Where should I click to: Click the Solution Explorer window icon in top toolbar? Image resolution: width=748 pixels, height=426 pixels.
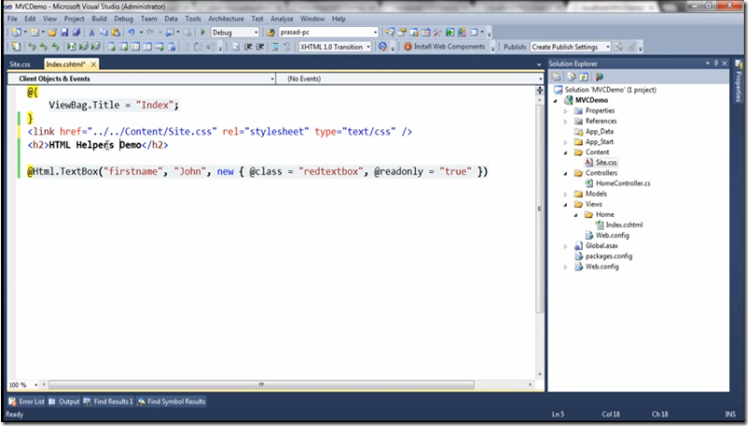click(x=390, y=32)
